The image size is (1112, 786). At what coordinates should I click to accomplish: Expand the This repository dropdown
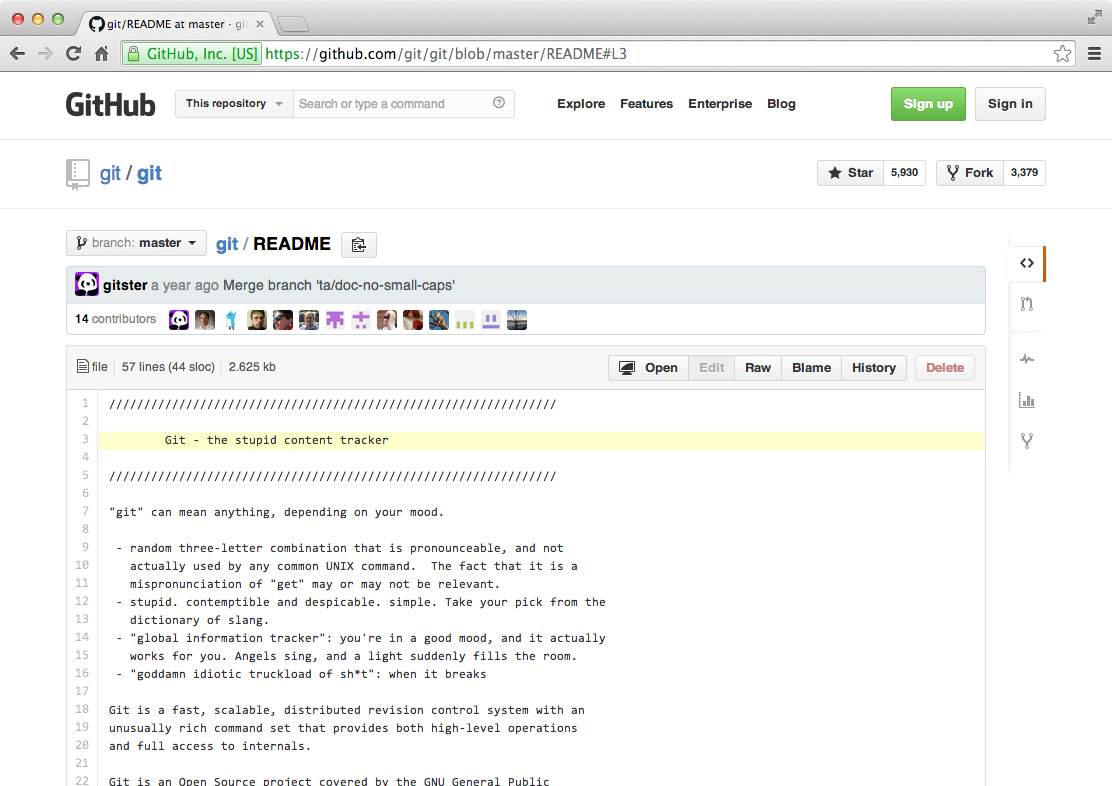click(x=234, y=104)
